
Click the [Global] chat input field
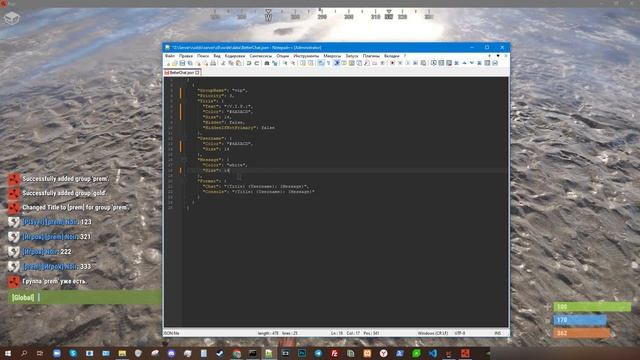[x=84, y=297]
